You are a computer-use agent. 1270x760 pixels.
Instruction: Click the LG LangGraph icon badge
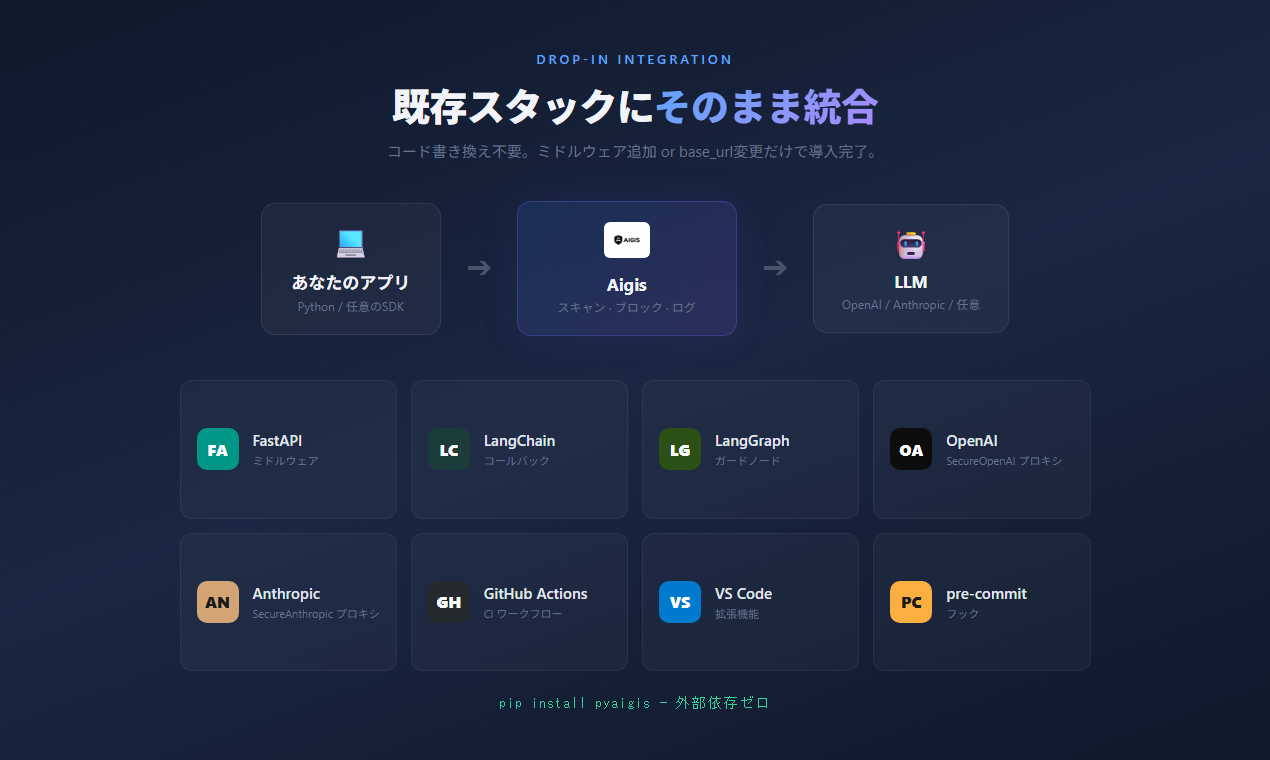point(680,449)
